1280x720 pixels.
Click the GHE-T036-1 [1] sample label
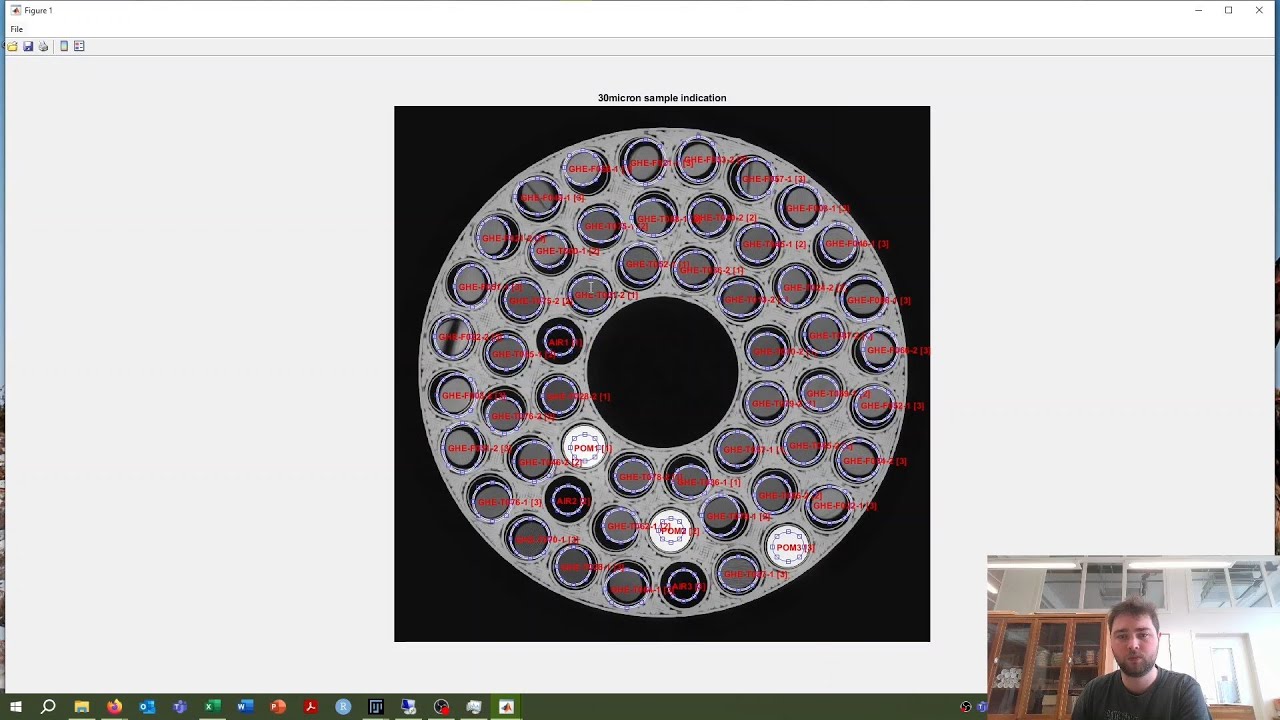coord(709,483)
